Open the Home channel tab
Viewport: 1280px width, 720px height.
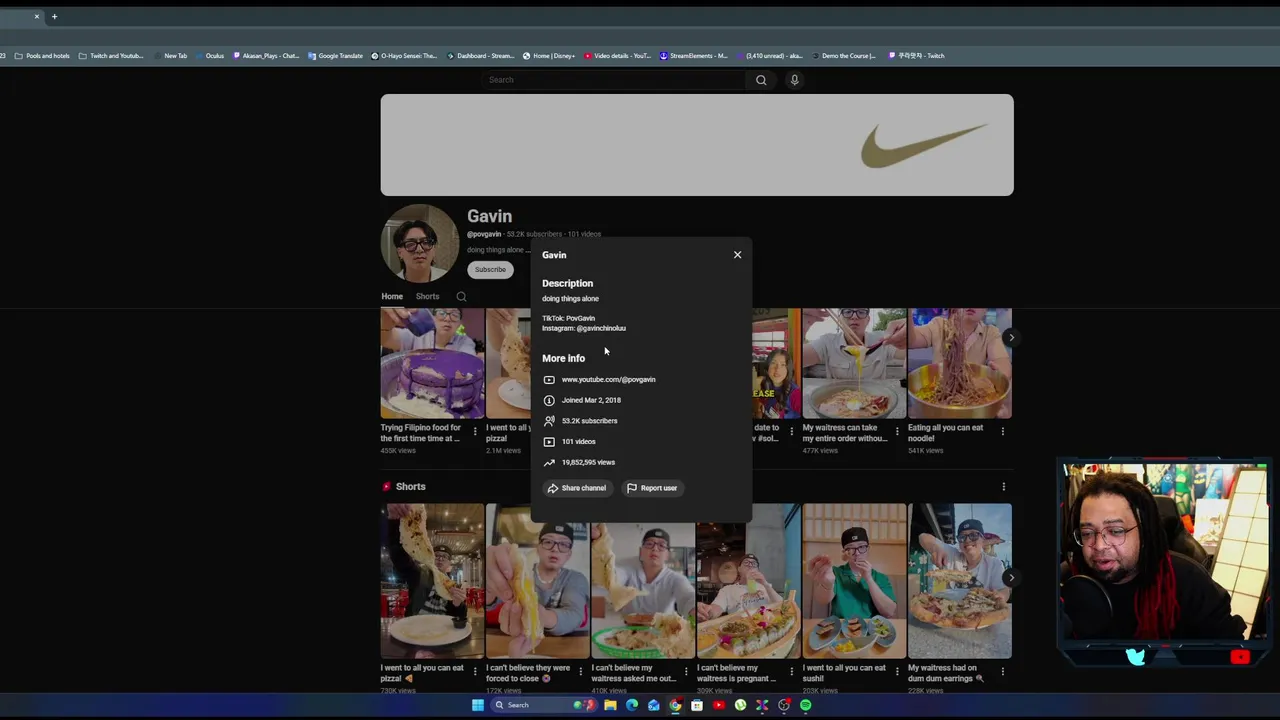(392, 296)
